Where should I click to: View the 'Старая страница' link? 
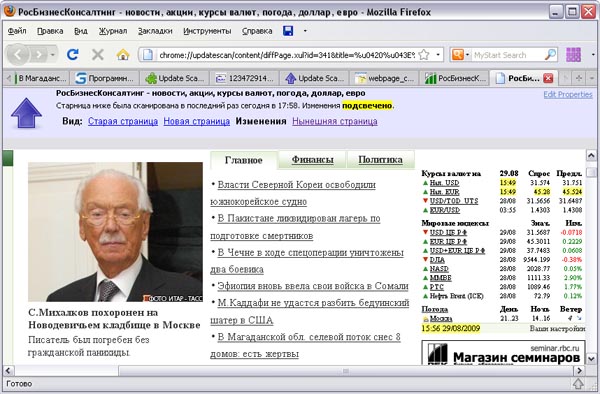123,121
